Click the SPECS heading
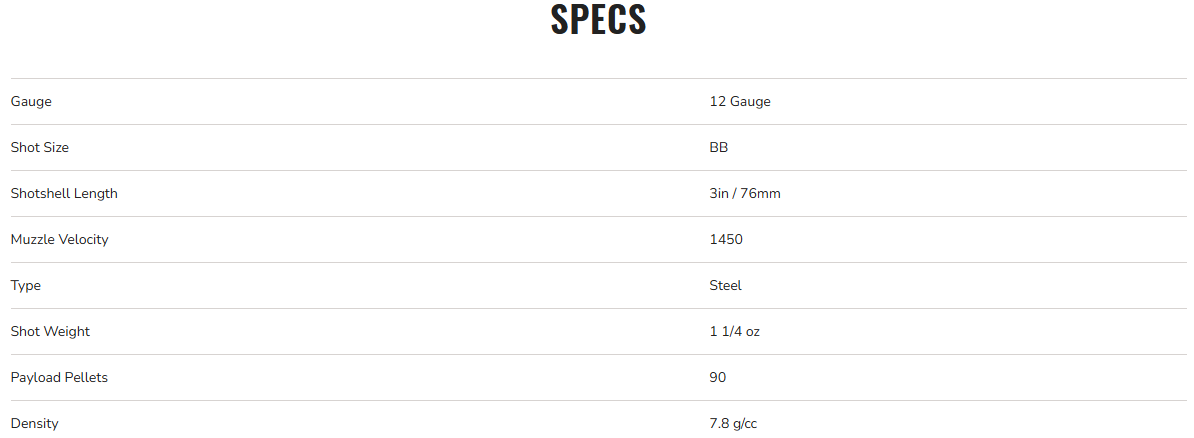The image size is (1194, 438). pyautogui.click(x=598, y=21)
